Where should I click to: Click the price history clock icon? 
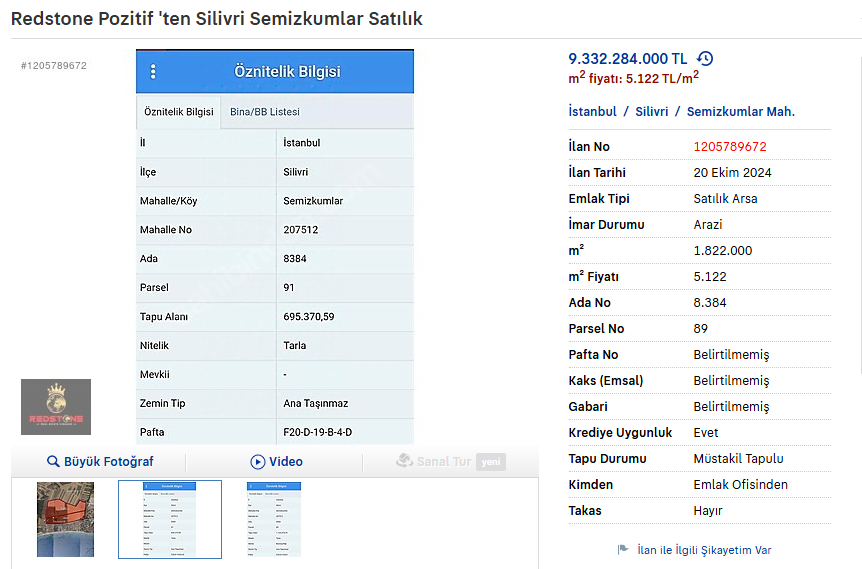point(705,59)
